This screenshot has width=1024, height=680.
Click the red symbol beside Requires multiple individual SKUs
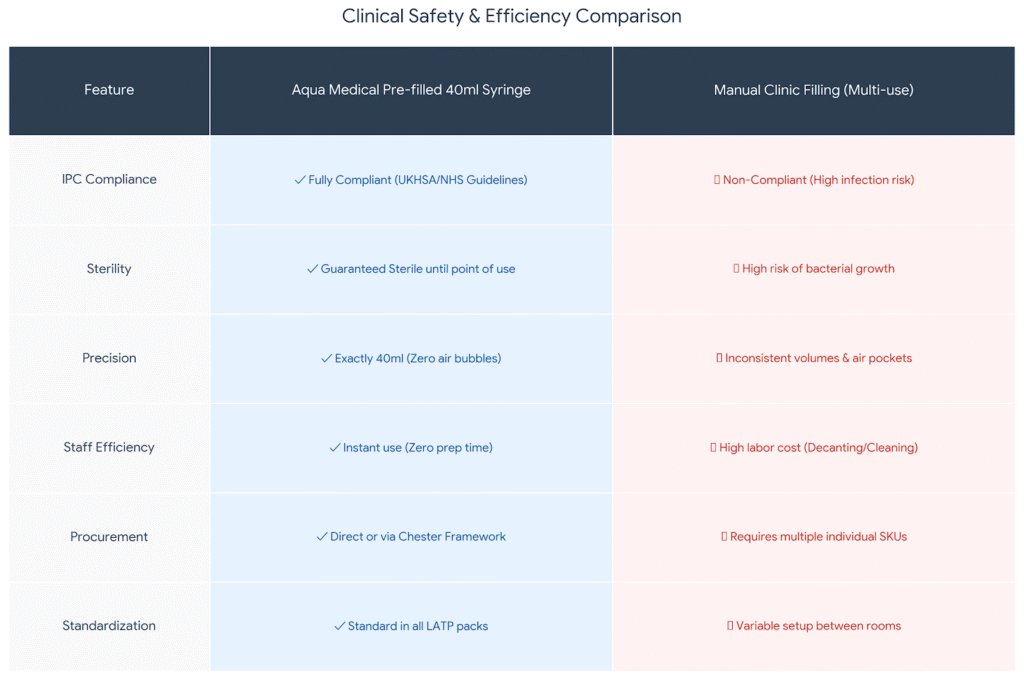tap(724, 537)
